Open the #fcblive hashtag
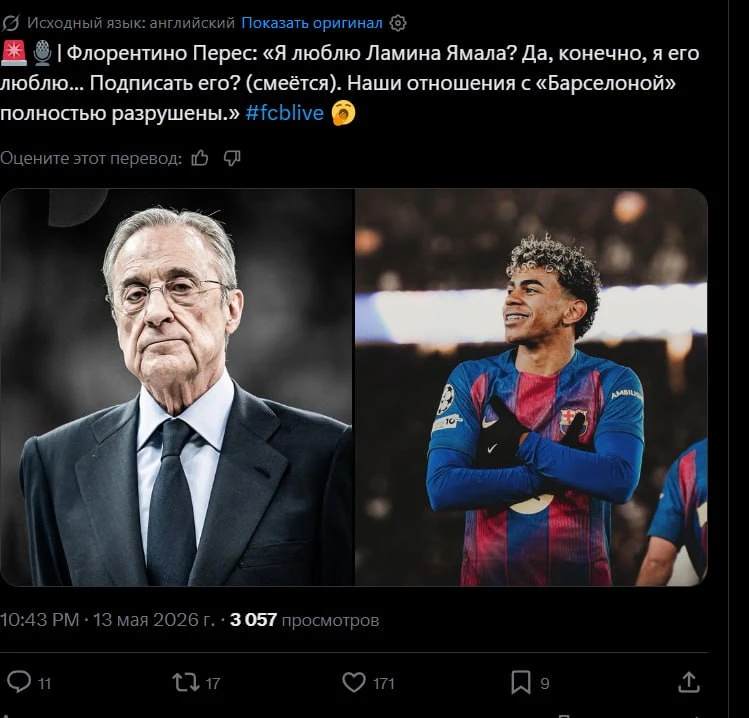The height and width of the screenshot is (718, 749). [285, 113]
